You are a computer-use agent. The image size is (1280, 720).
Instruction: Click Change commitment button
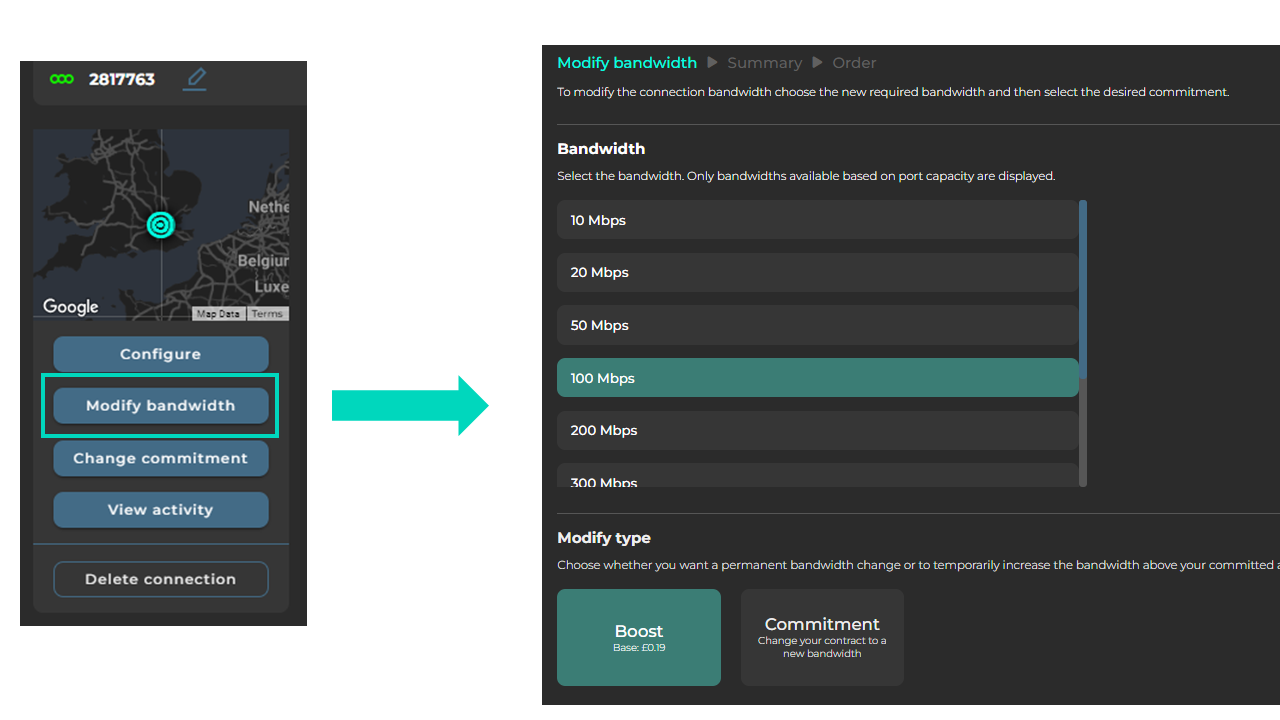[160, 458]
